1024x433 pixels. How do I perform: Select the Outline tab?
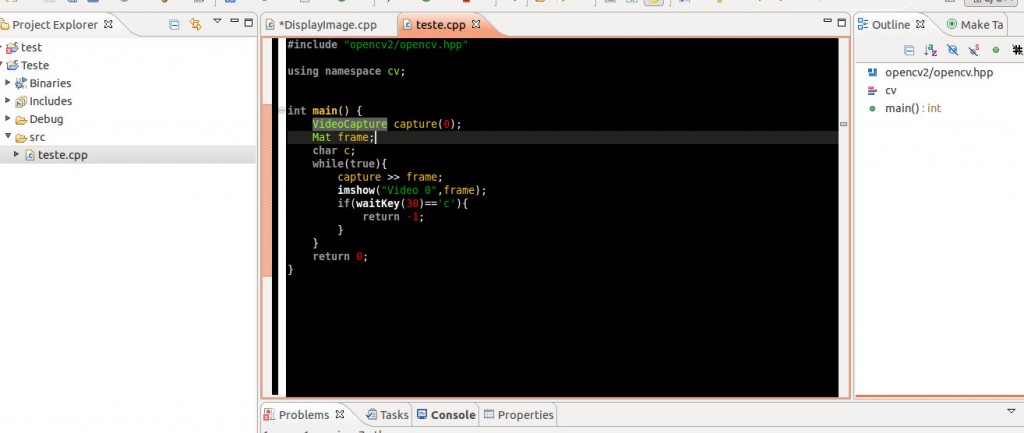(x=891, y=25)
